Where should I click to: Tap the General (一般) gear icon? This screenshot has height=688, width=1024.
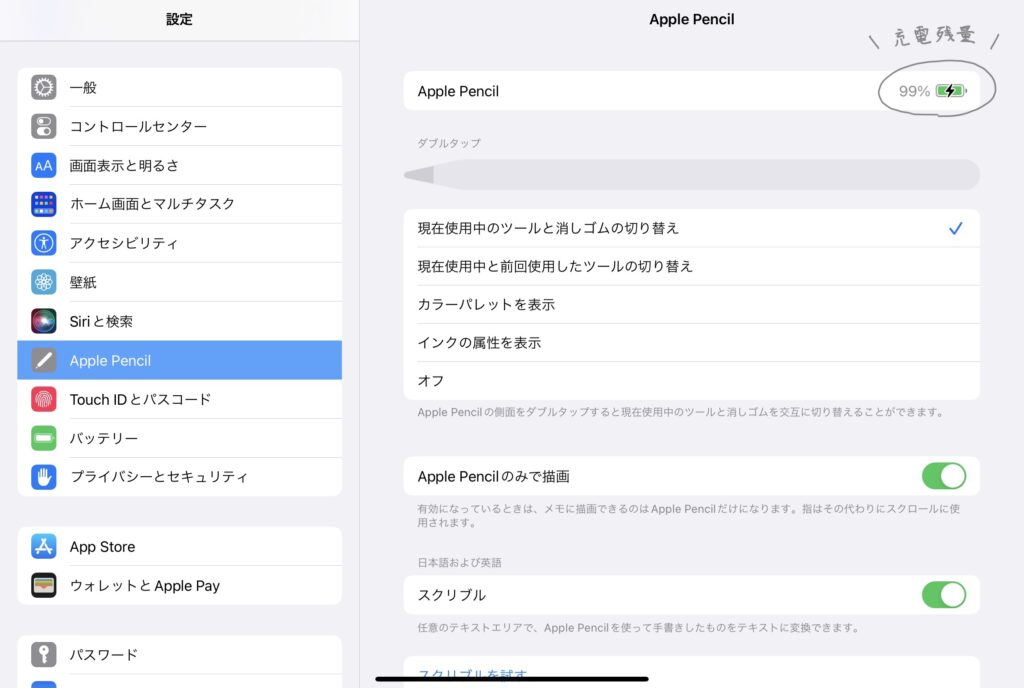click(x=44, y=87)
